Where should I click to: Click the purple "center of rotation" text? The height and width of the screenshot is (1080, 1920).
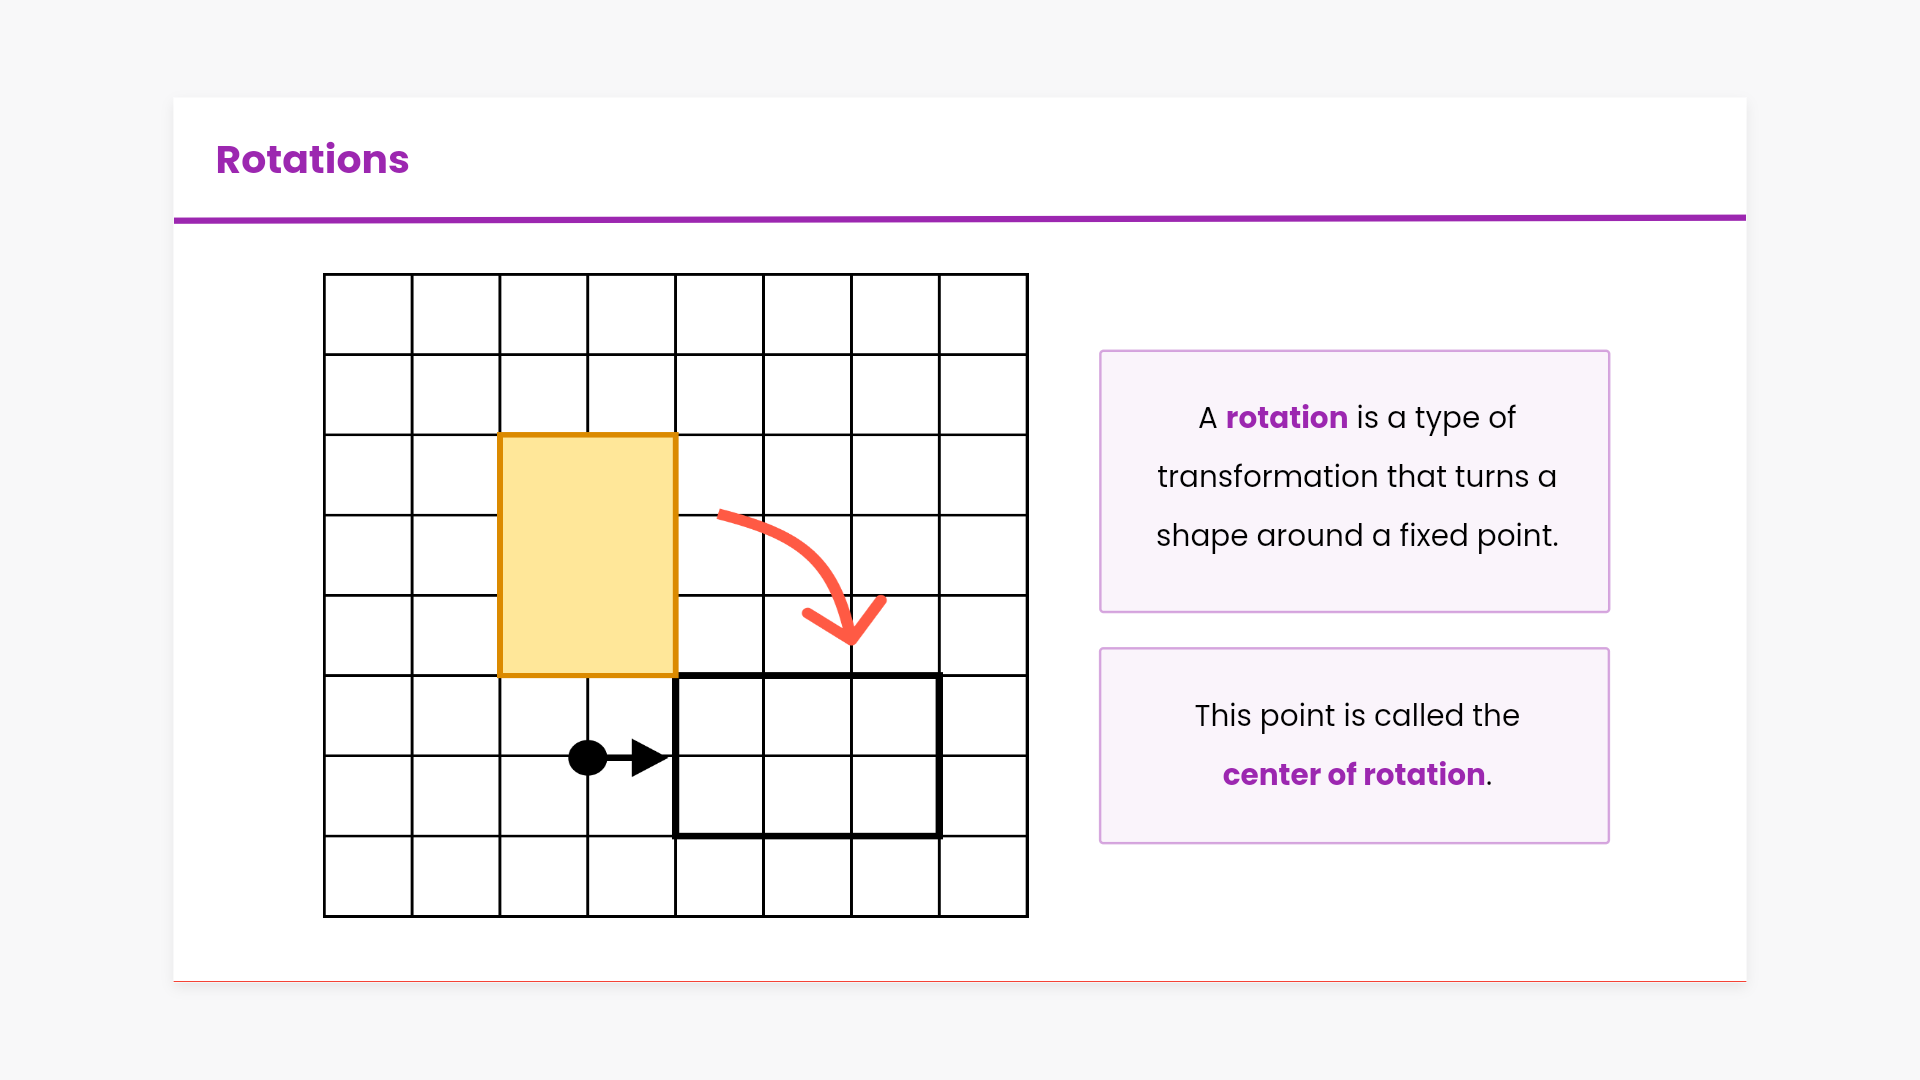point(1353,774)
